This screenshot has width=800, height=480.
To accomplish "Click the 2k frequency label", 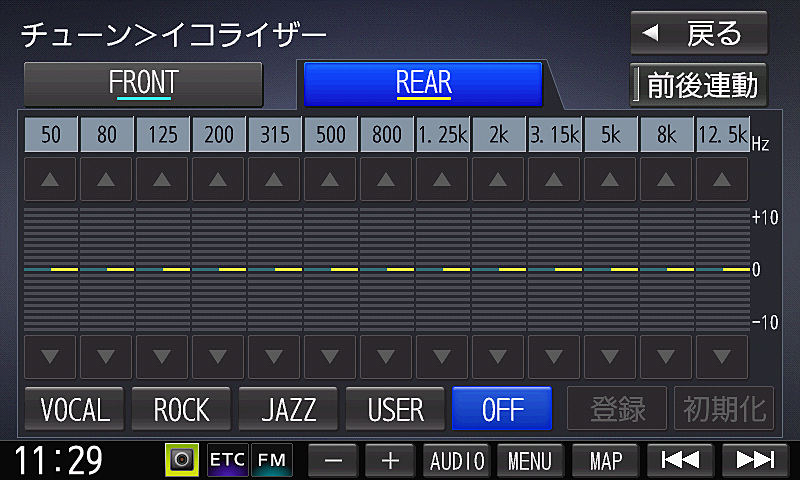I will pyautogui.click(x=498, y=135).
